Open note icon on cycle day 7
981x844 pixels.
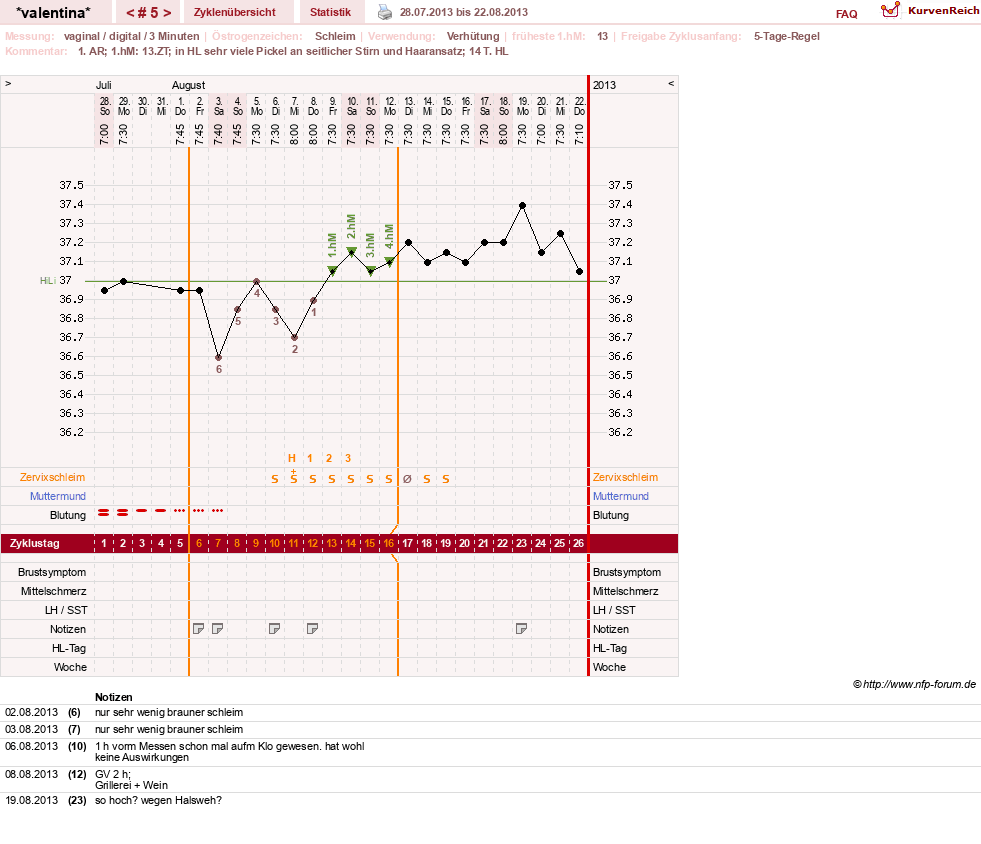(x=217, y=629)
